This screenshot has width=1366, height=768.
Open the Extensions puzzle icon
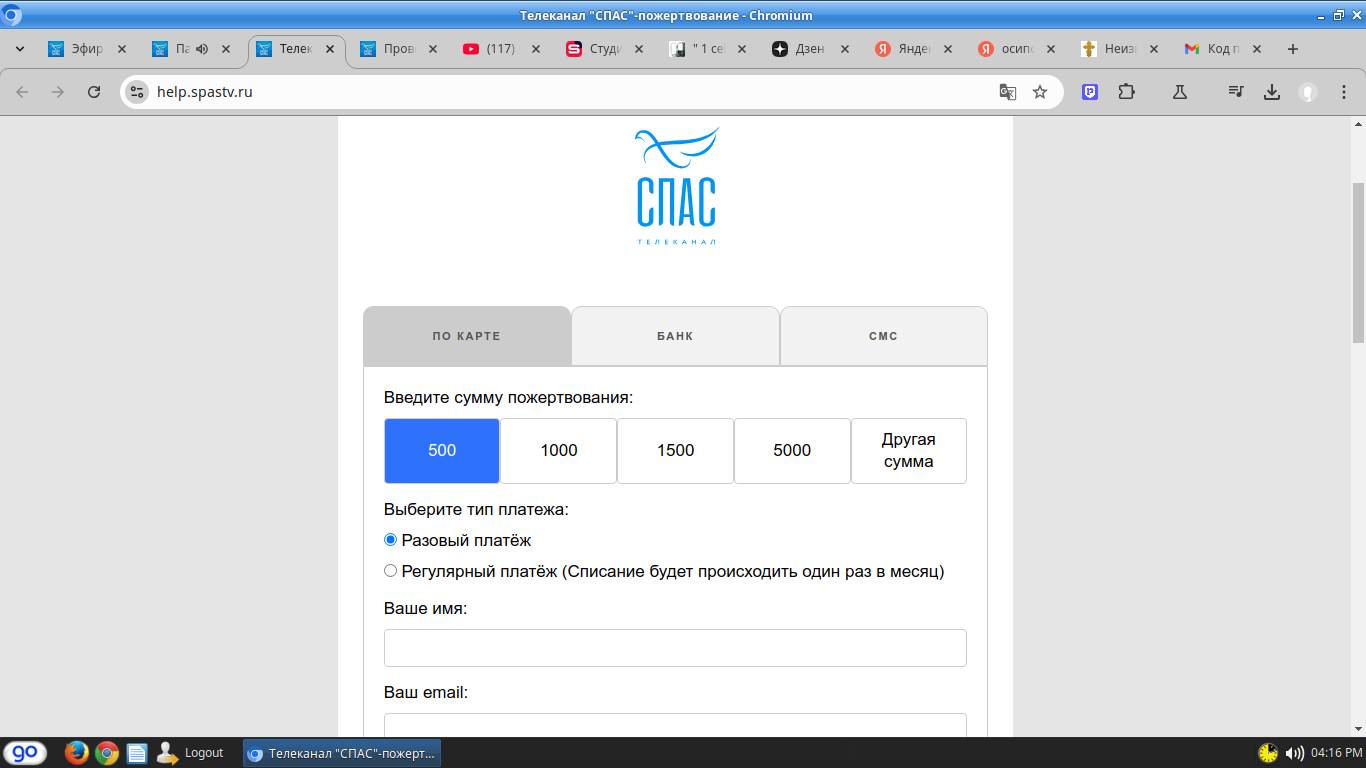[x=1126, y=92]
